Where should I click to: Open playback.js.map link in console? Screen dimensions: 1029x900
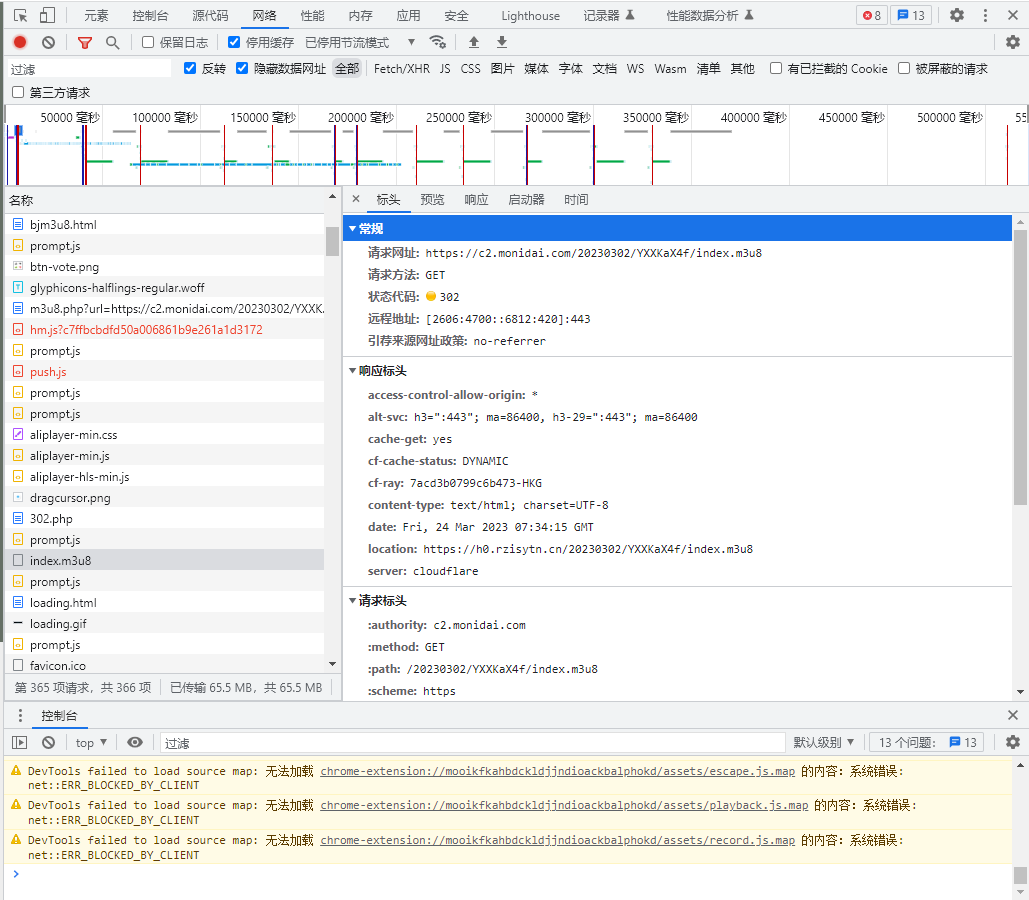(x=564, y=805)
